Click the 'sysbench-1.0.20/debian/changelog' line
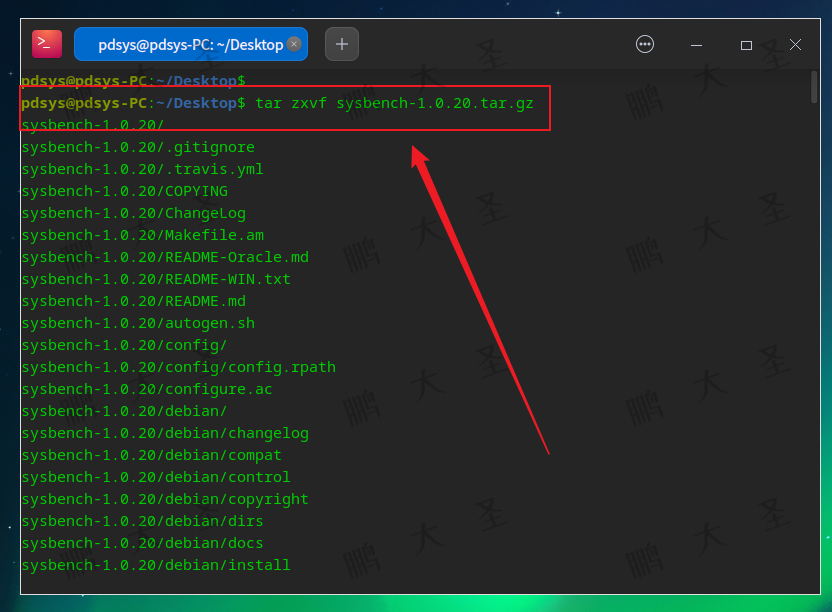 pos(164,433)
